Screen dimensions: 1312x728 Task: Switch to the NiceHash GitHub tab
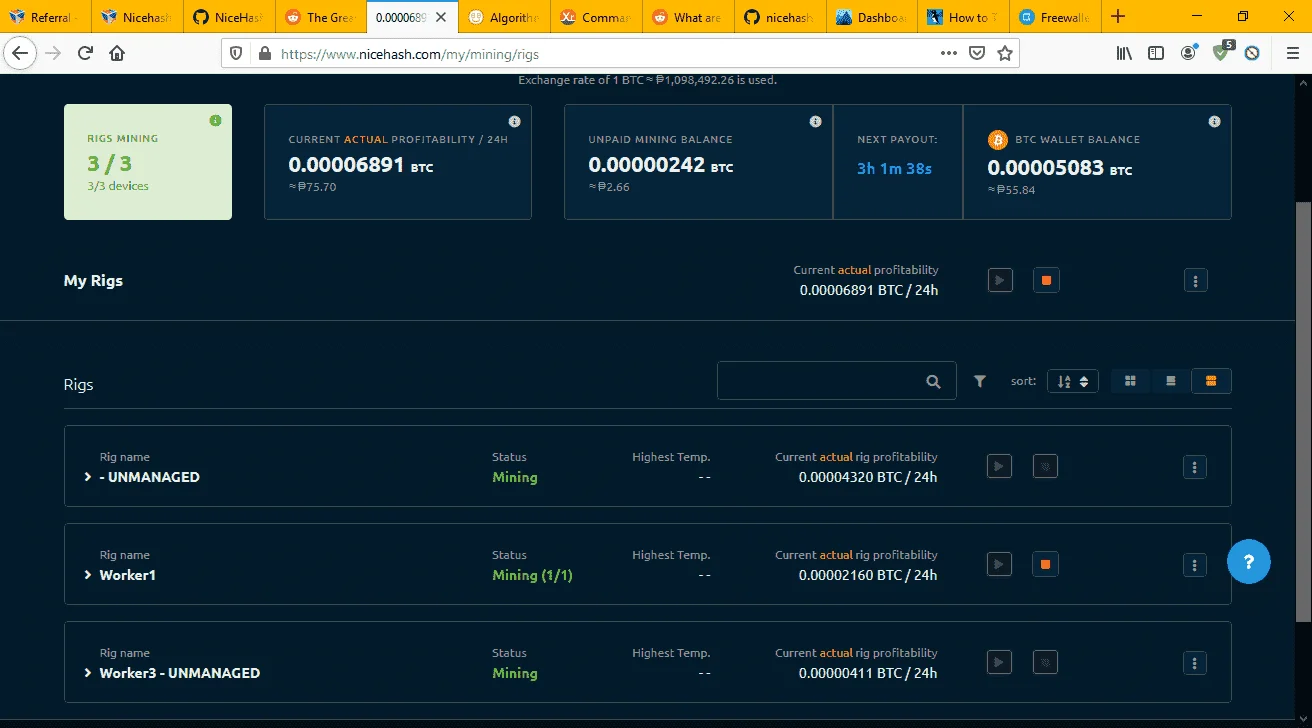point(229,17)
